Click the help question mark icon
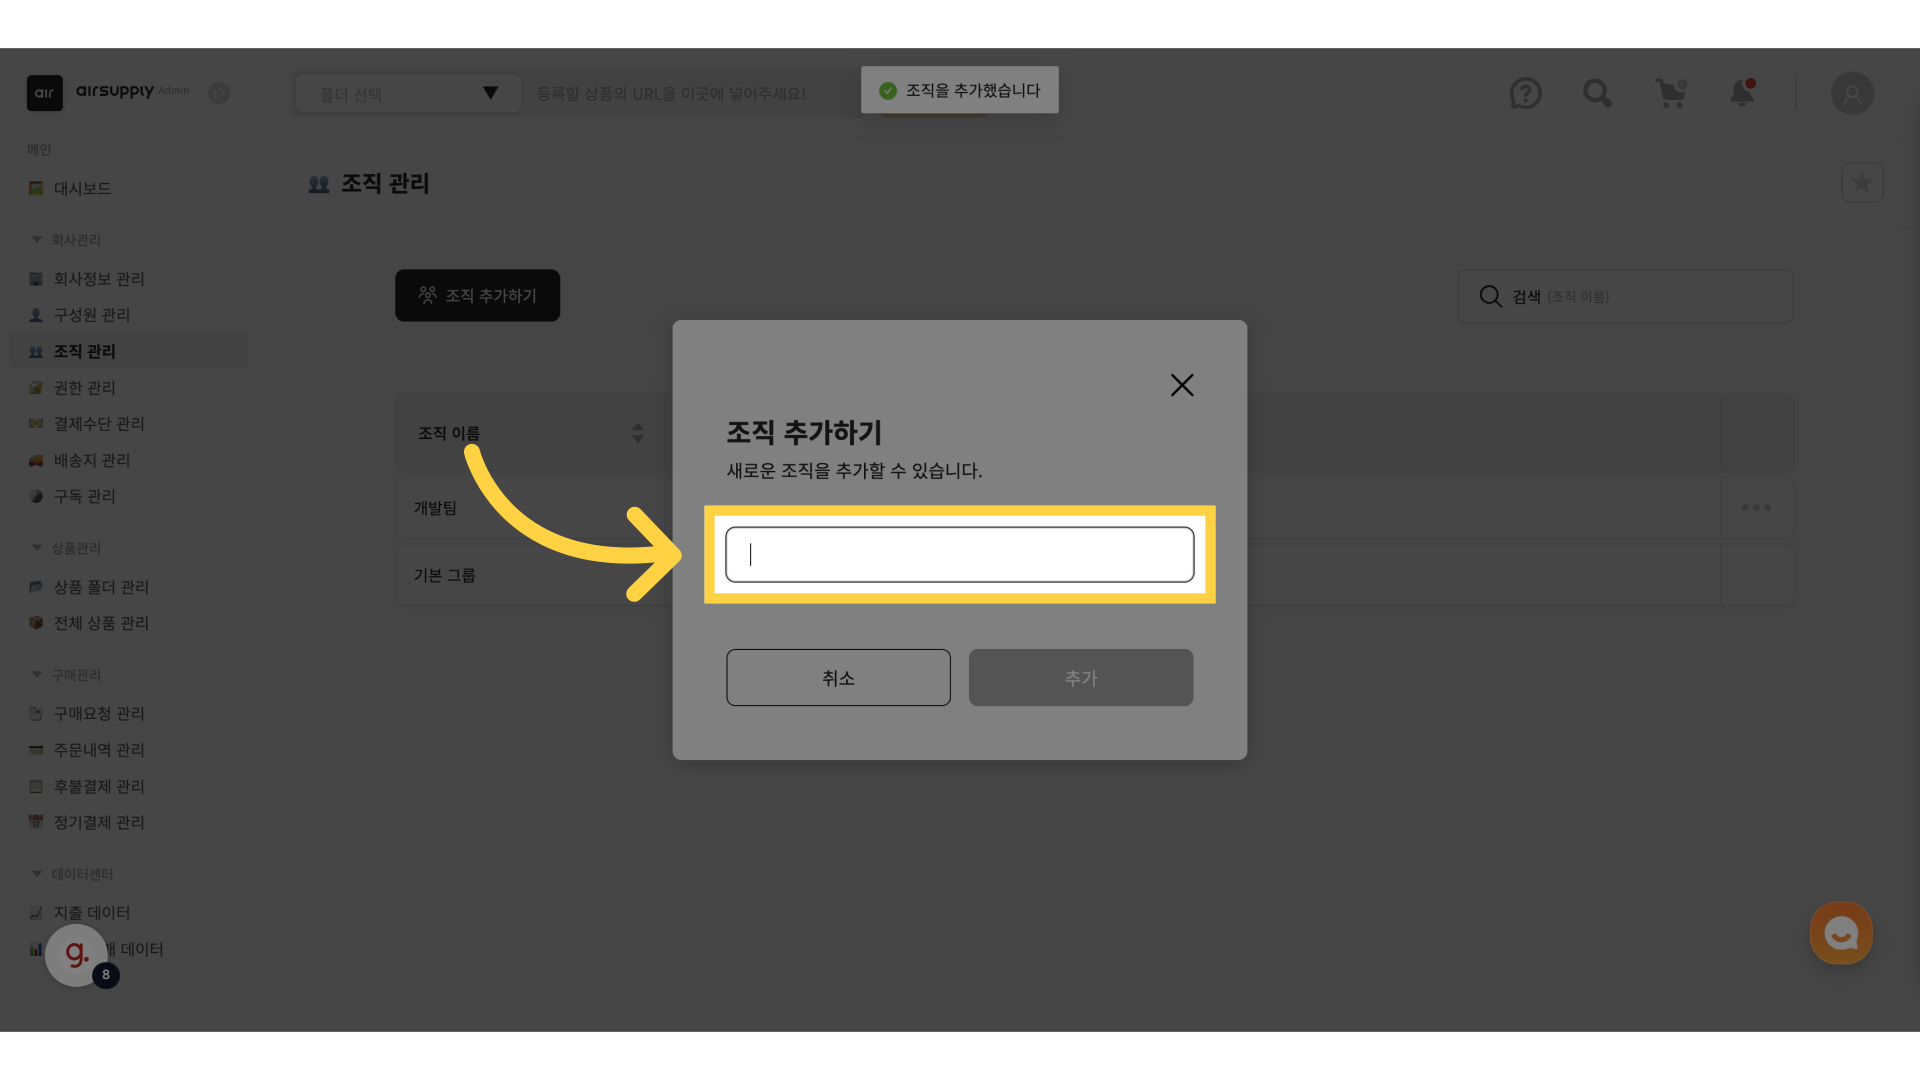Image resolution: width=1920 pixels, height=1080 pixels. [1525, 94]
